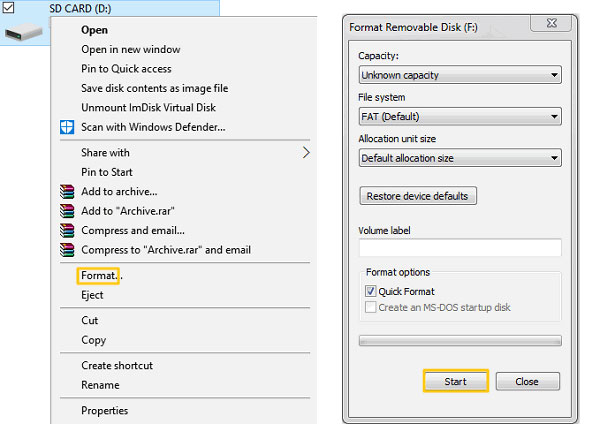Click the SD CARD drive icon

point(24,32)
